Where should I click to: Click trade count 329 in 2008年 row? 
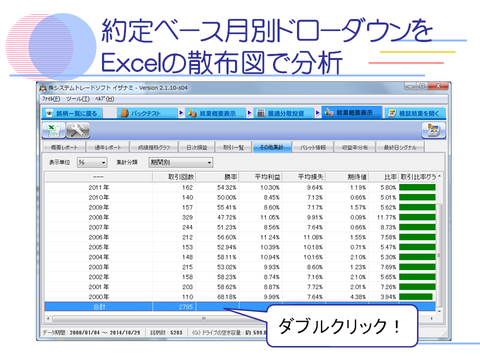(187, 217)
